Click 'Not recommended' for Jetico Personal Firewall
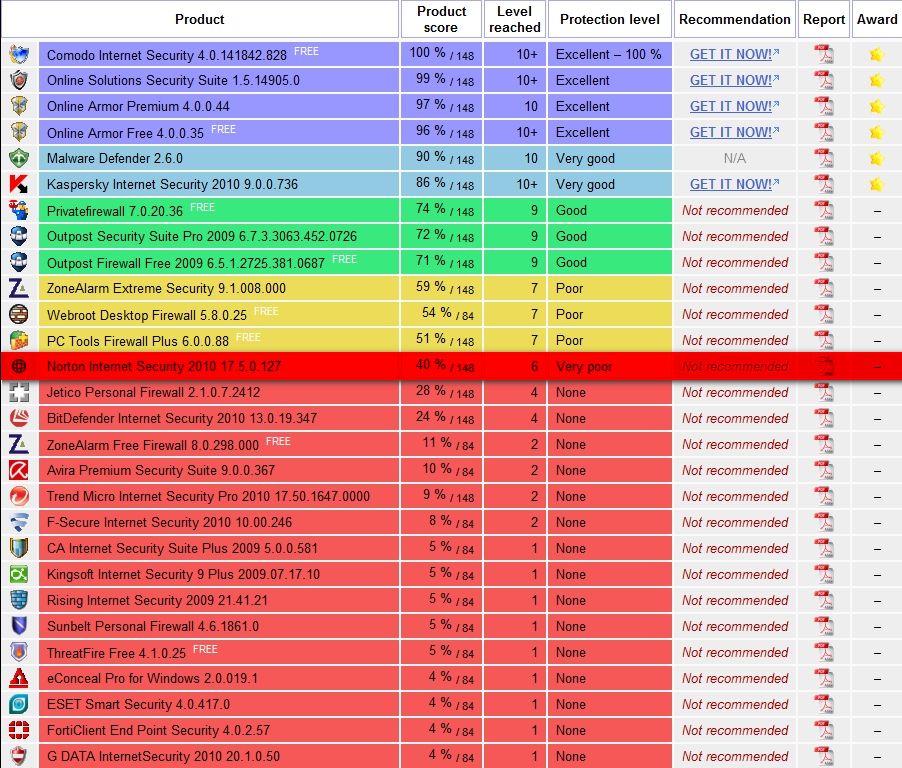902x768 pixels. (735, 392)
